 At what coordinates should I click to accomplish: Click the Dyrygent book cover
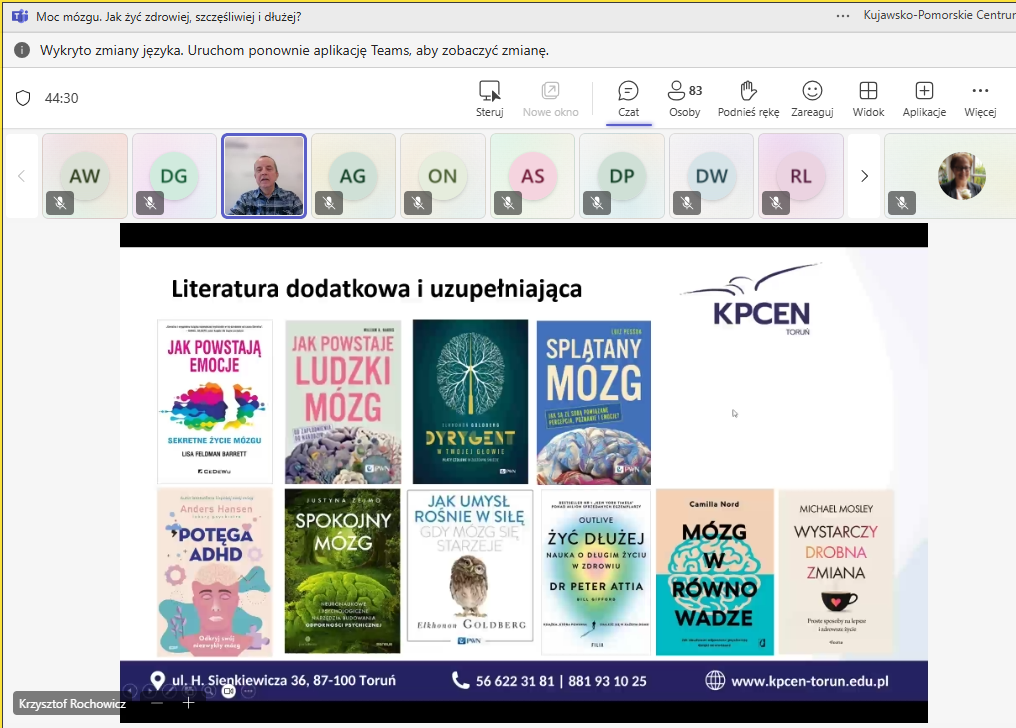pos(470,402)
